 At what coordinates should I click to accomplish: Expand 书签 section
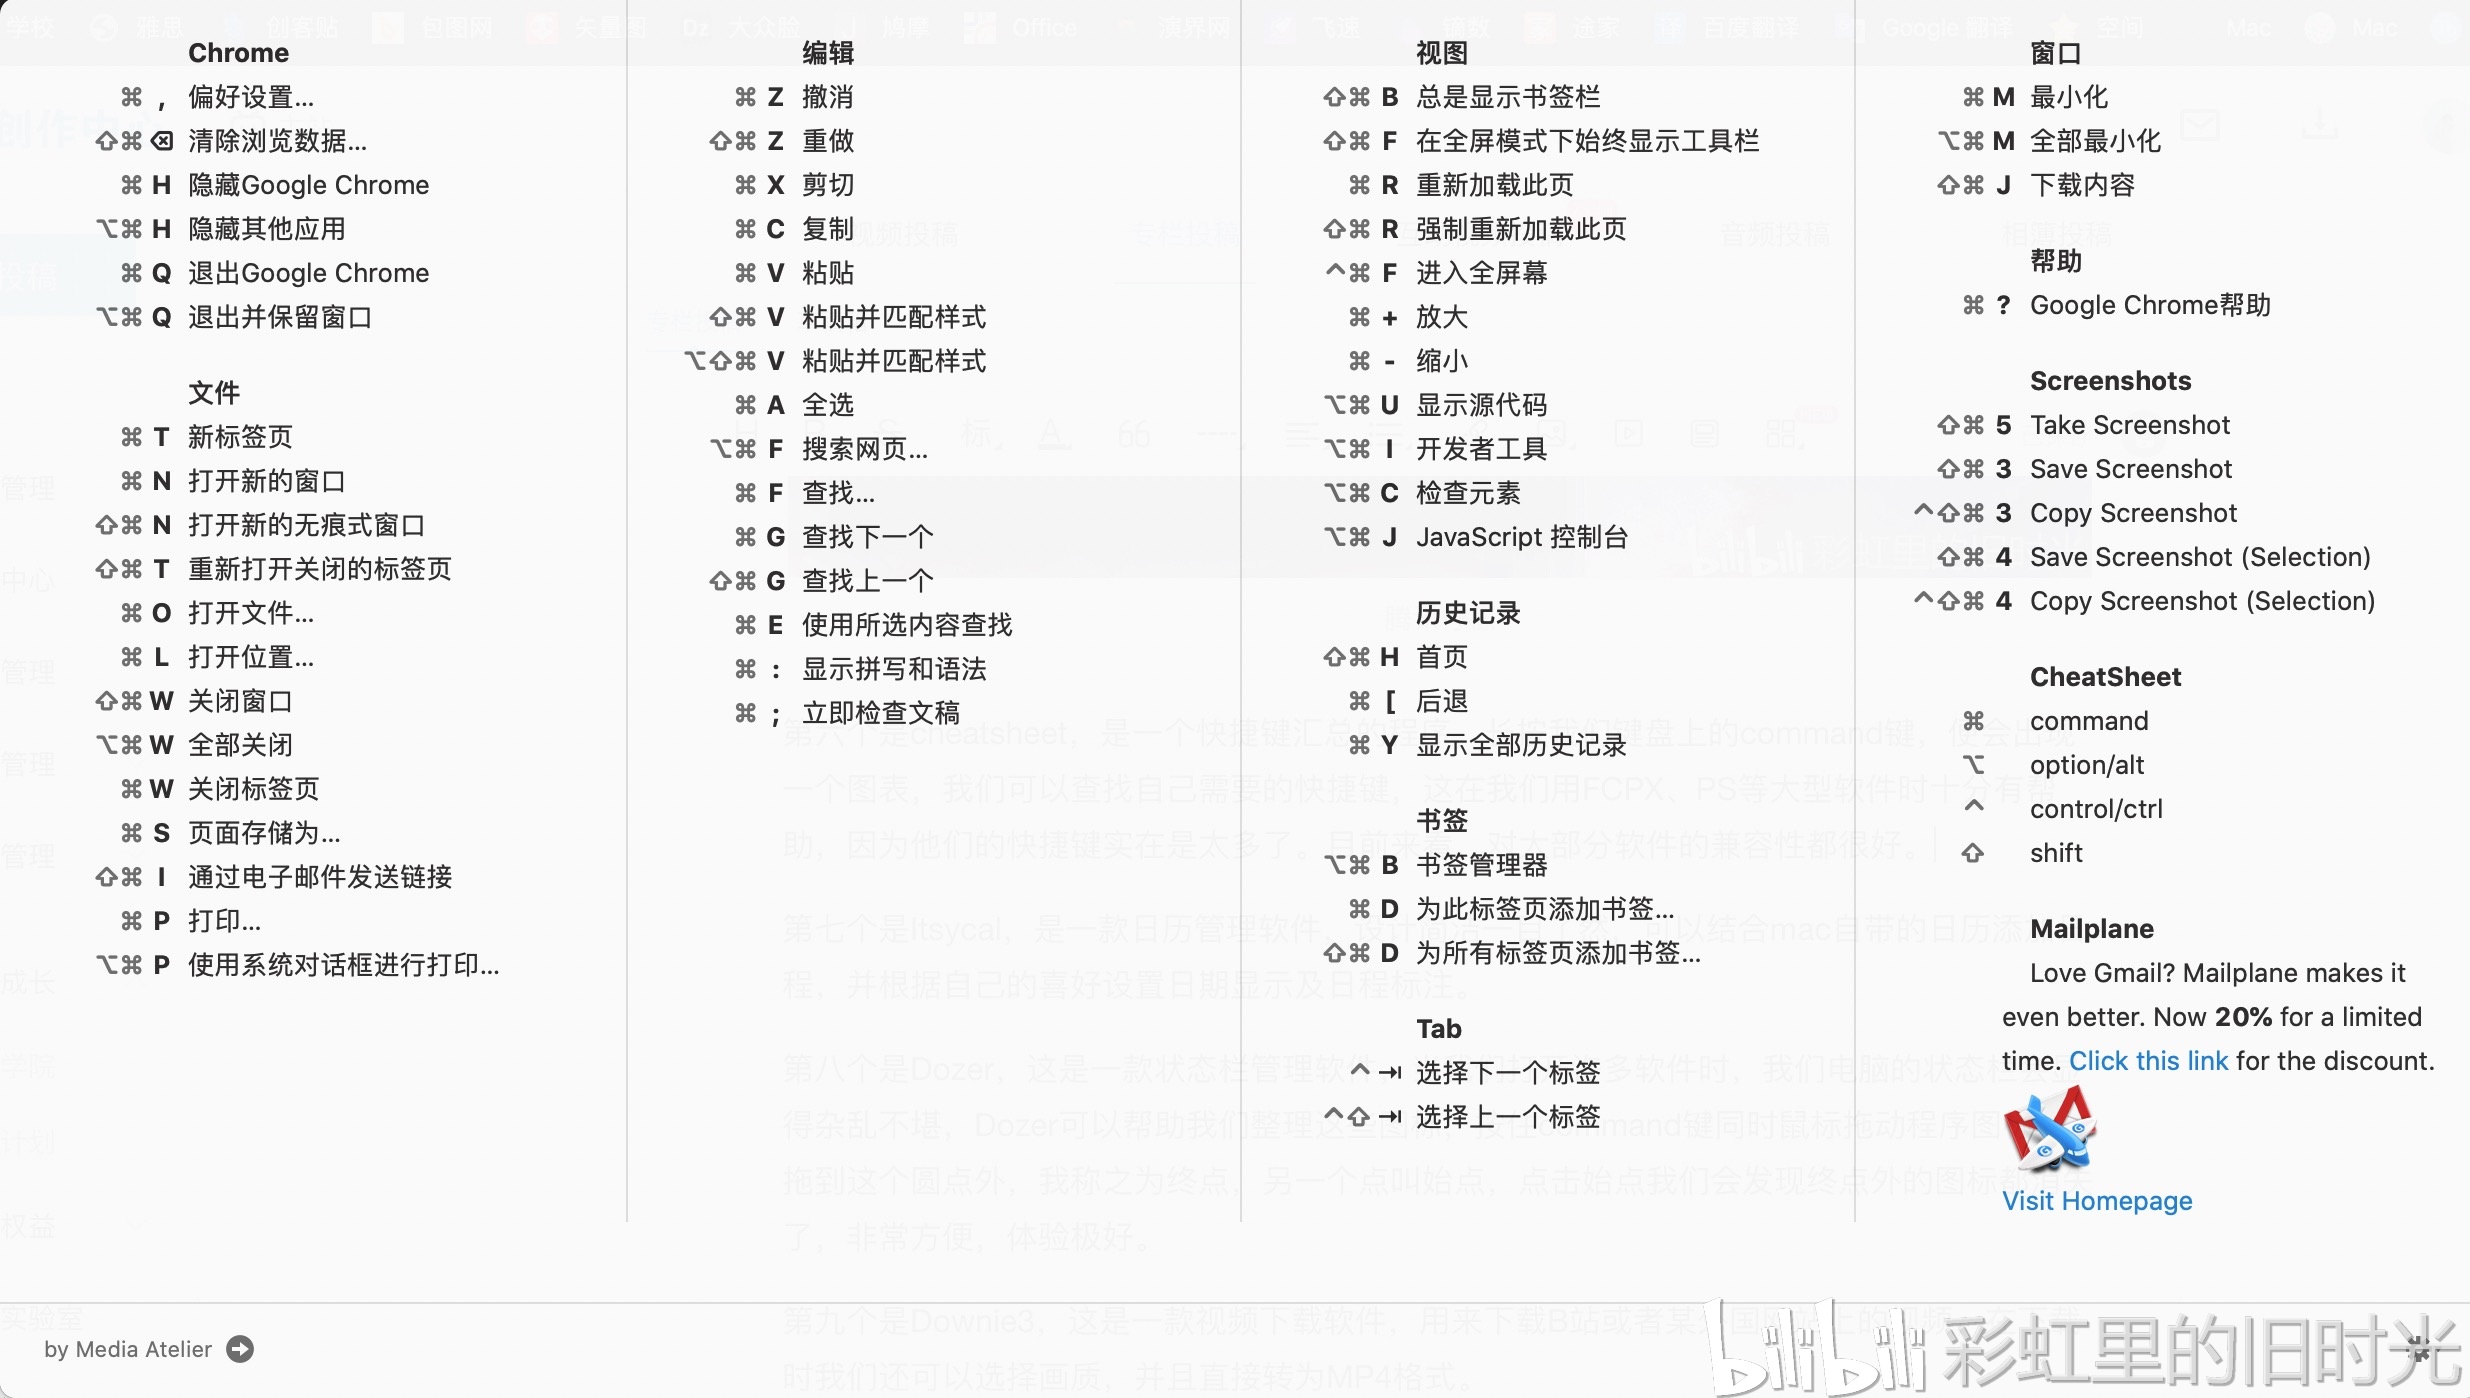pyautogui.click(x=1442, y=819)
